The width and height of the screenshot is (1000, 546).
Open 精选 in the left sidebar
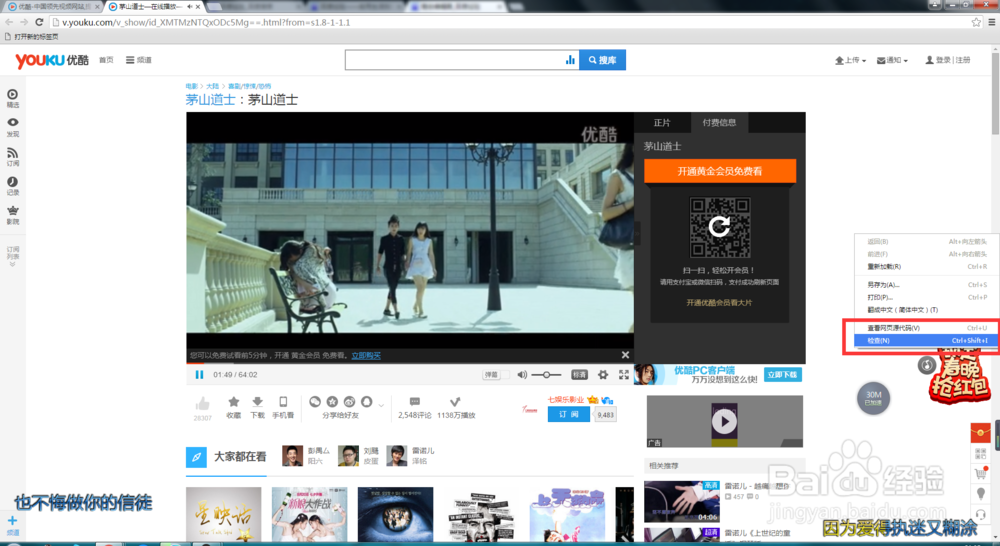coord(13,98)
